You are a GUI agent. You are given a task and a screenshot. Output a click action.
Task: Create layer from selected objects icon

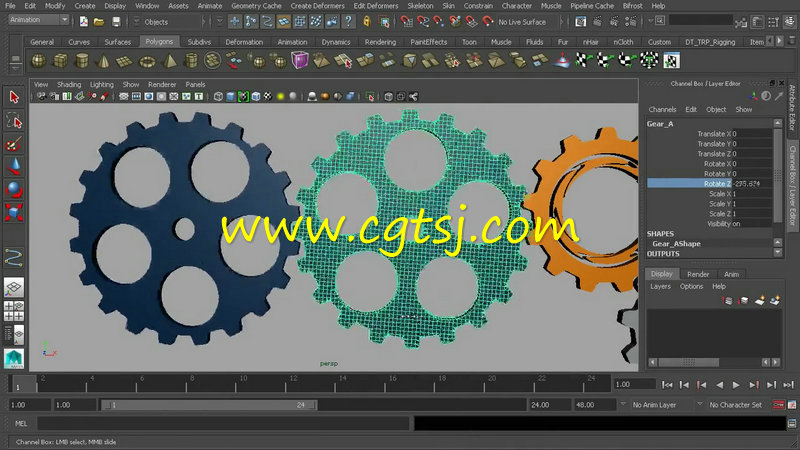[x=775, y=301]
